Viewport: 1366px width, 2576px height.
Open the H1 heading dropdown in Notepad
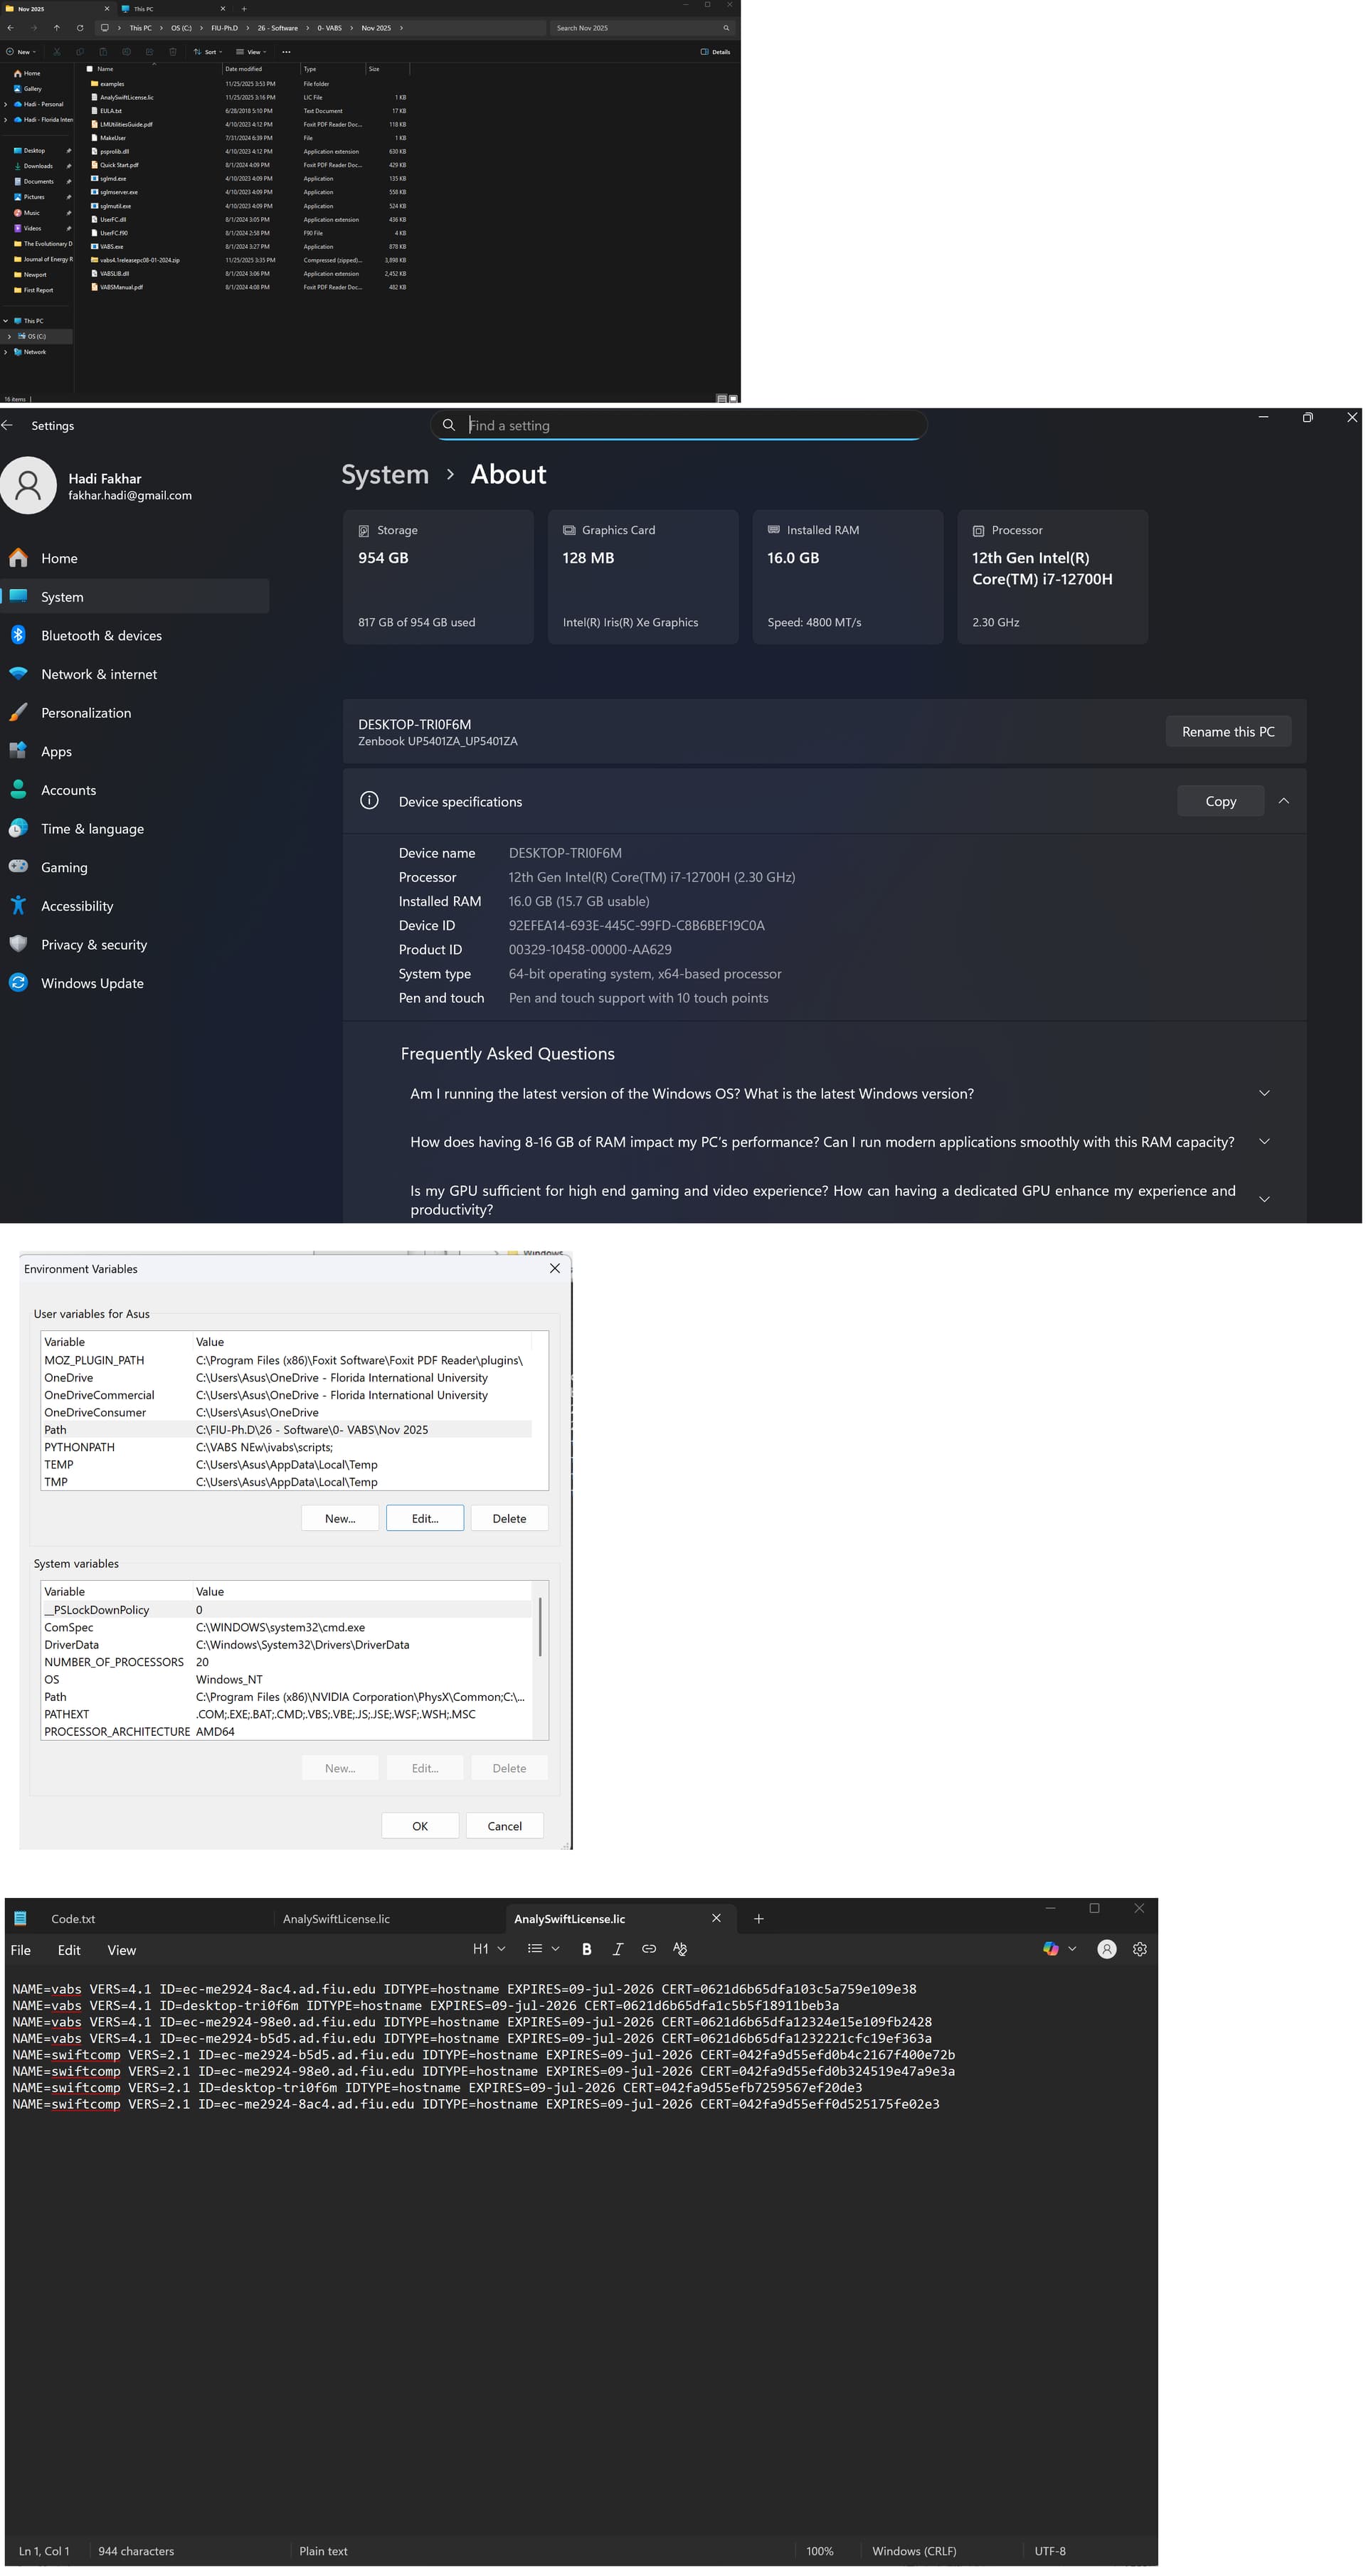(489, 1949)
